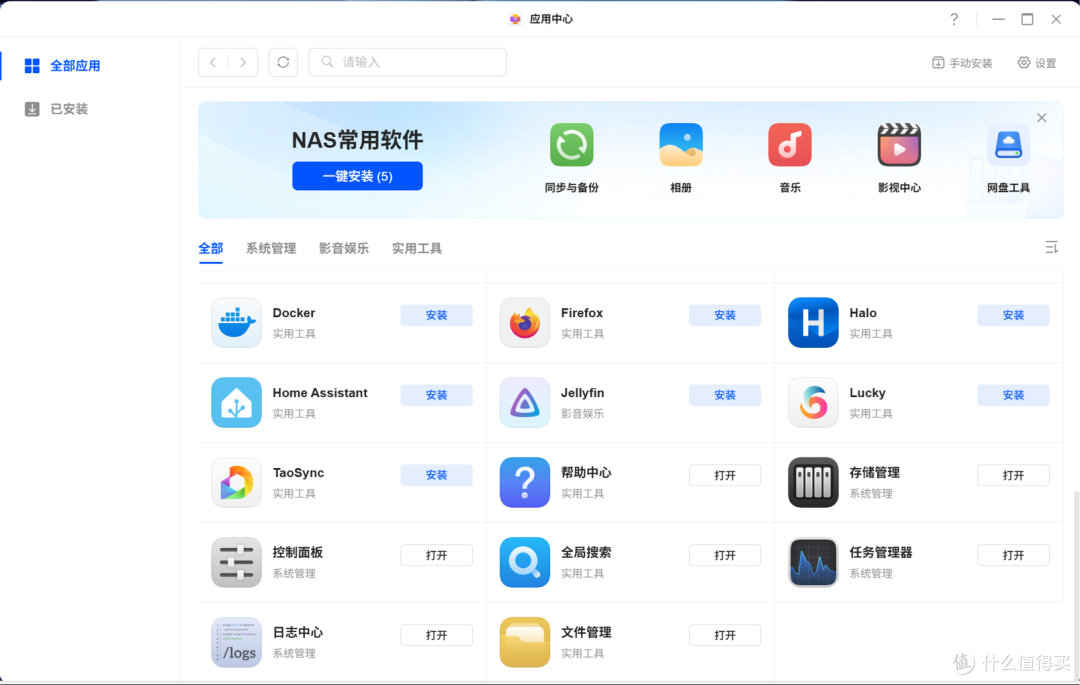Image resolution: width=1080 pixels, height=685 pixels.
Task: Maximize the 应用中心 window
Action: (x=1027, y=19)
